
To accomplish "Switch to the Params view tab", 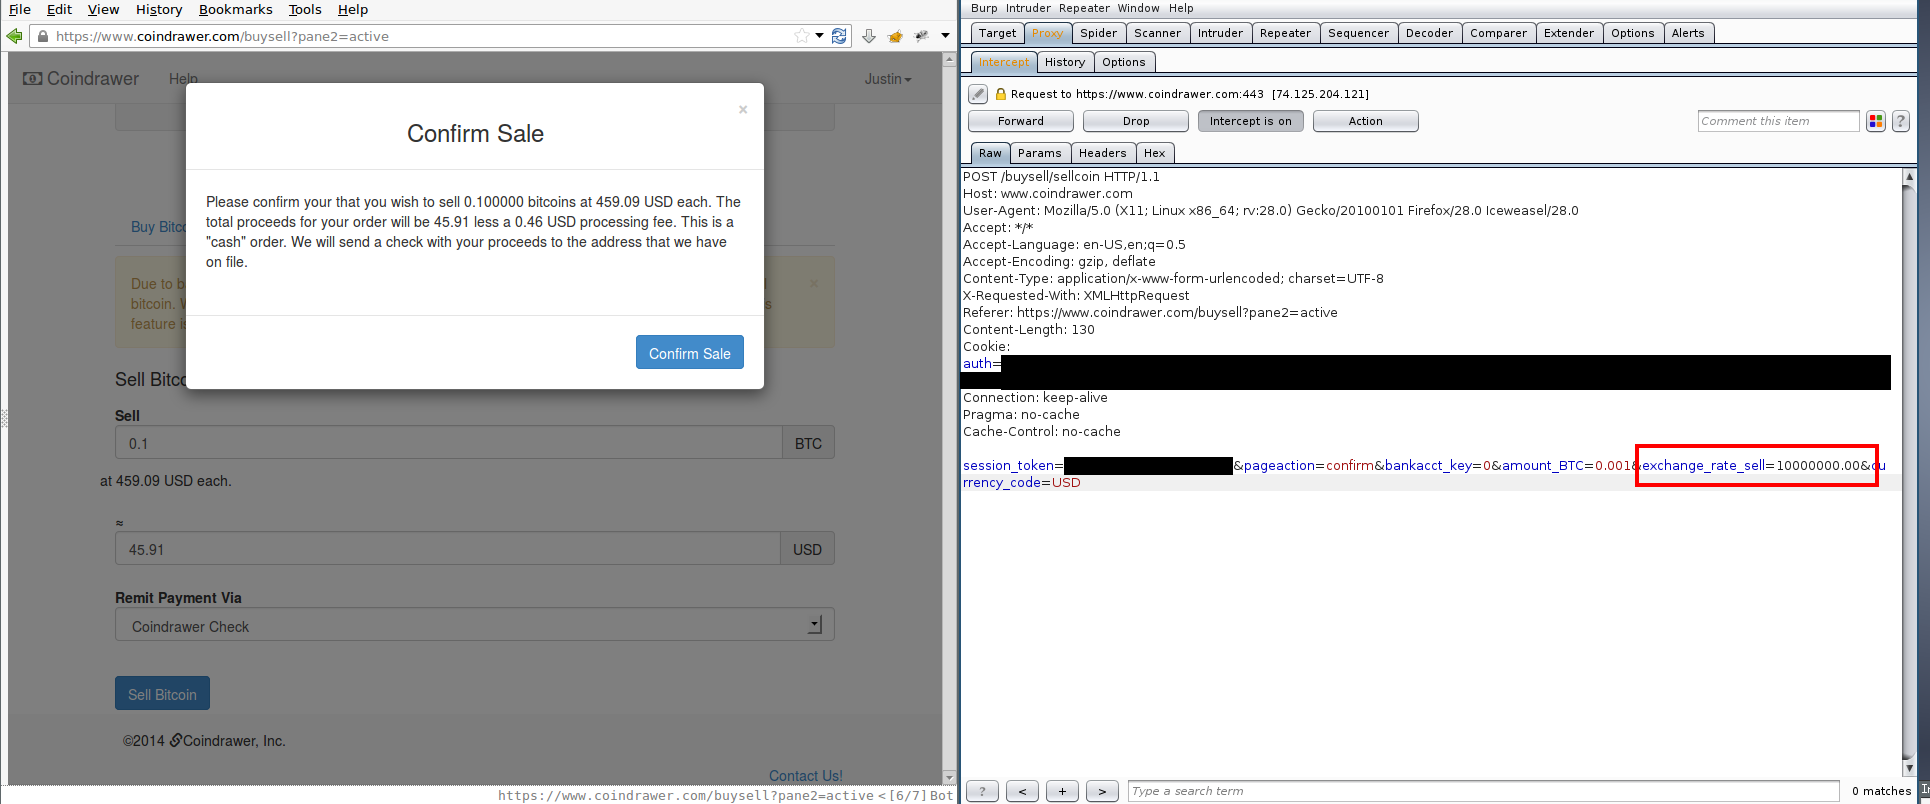I will click(1040, 153).
